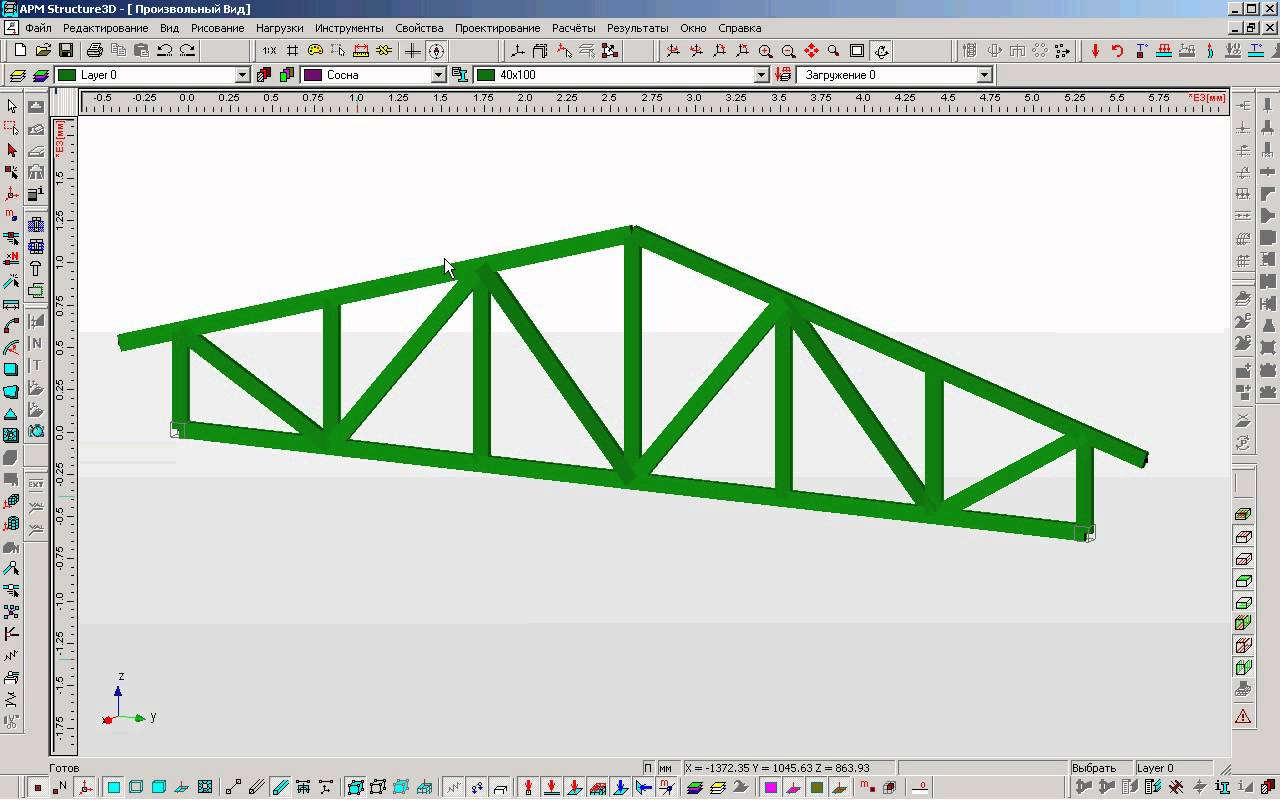Screen dimensions: 1280x800
Task: Open the Сосна material dropdown
Action: point(438,75)
